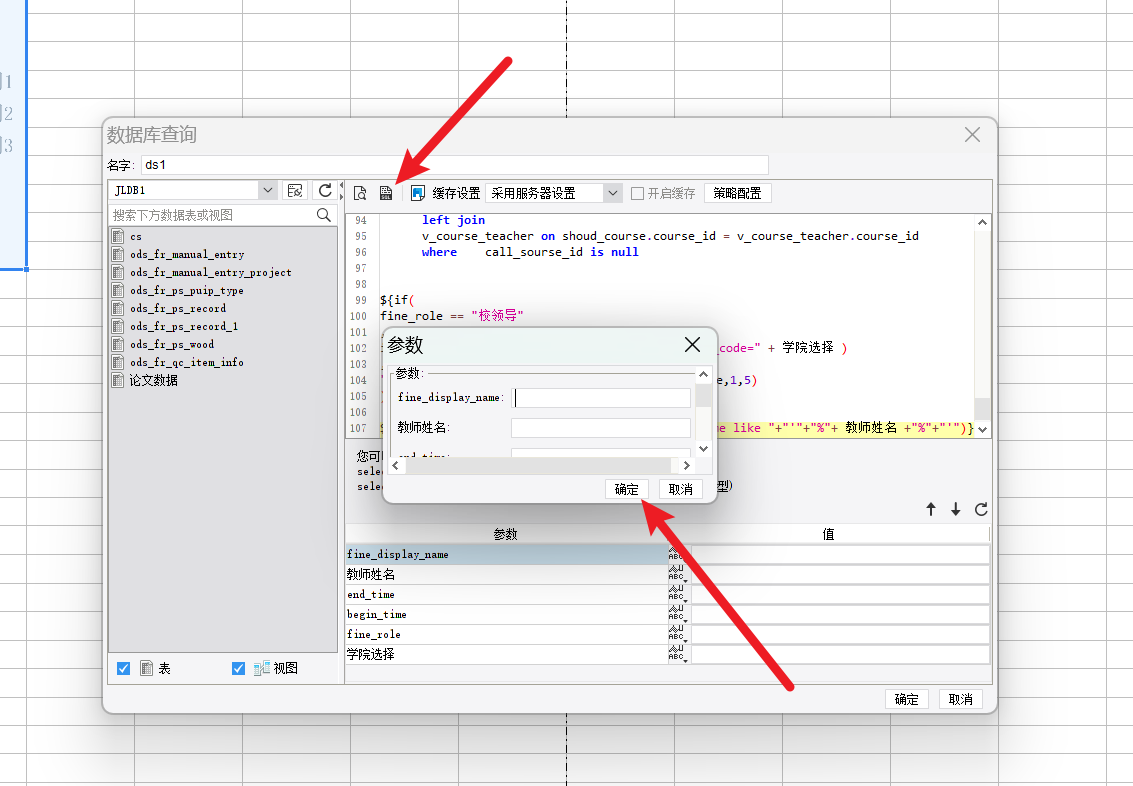Click 确定 in the 参数 dialog
The height and width of the screenshot is (786, 1133).
point(627,489)
